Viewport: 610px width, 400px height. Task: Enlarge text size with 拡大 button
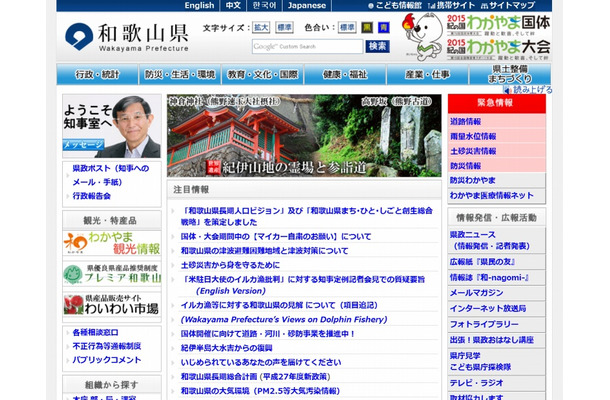point(261,27)
